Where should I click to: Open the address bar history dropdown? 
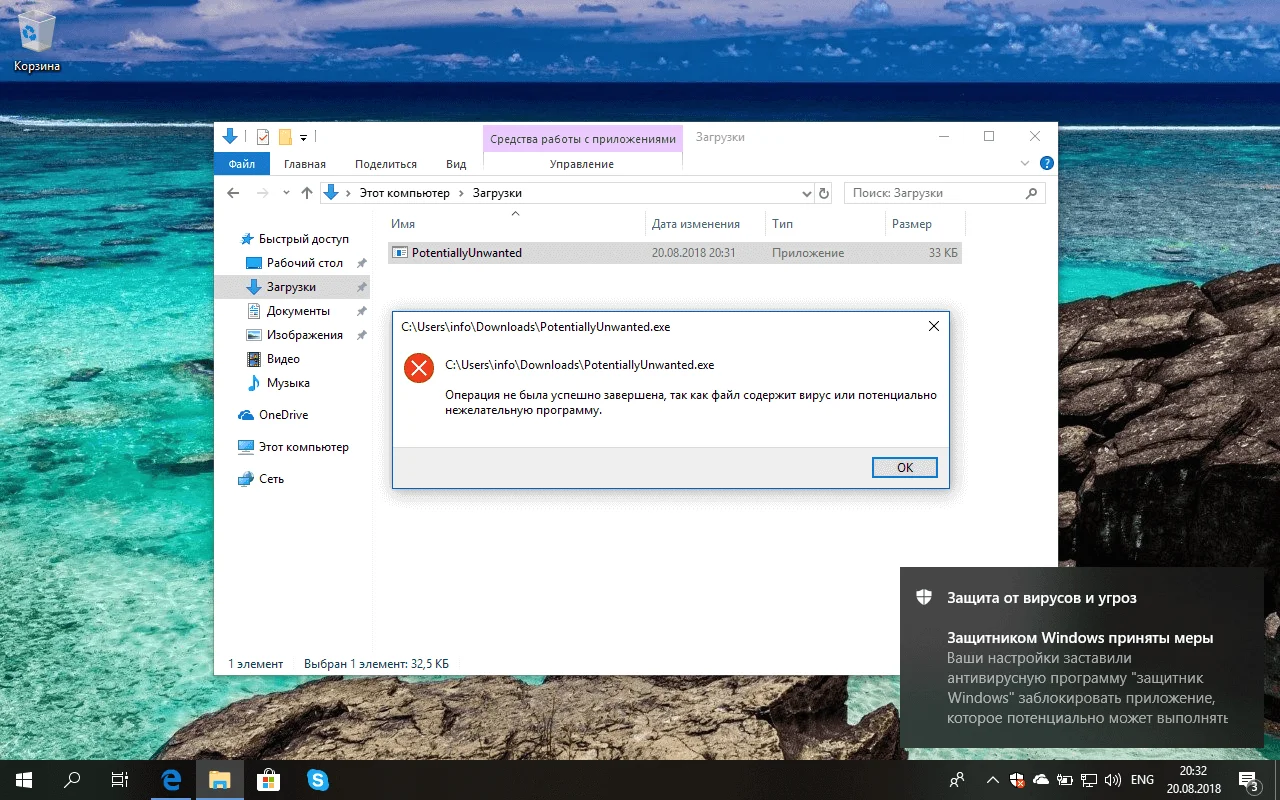807,193
